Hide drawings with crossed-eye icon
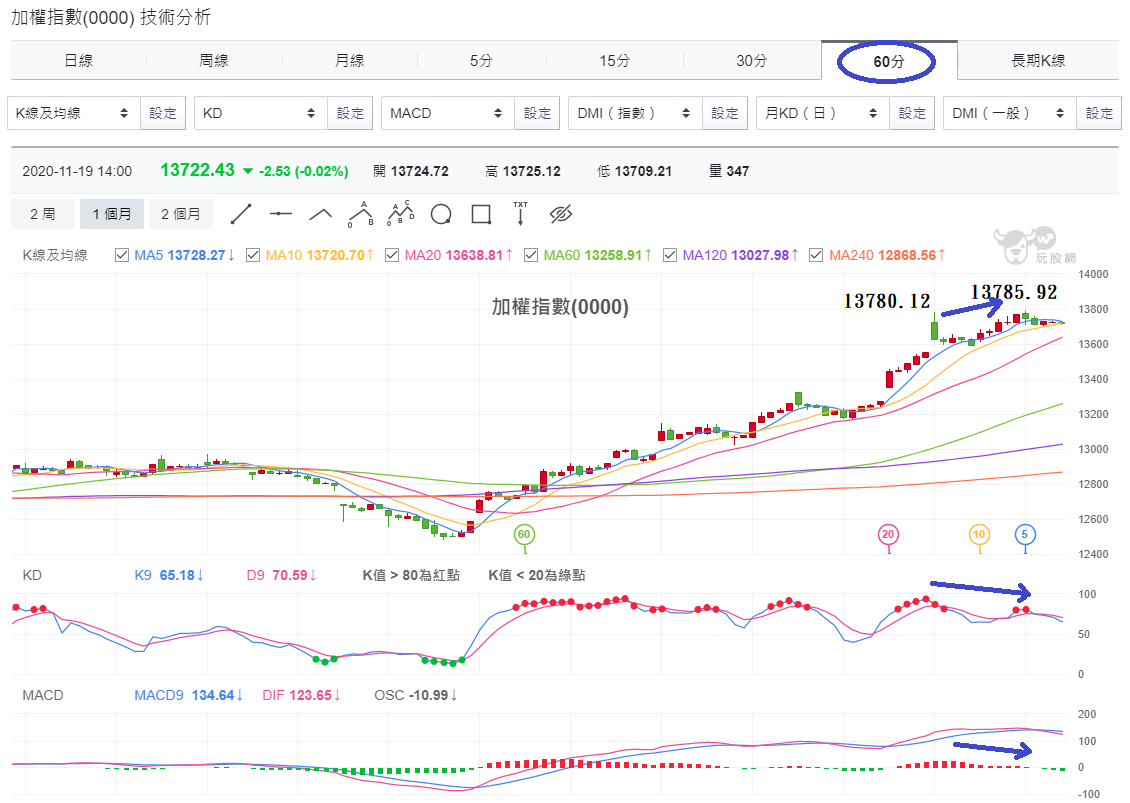 pyautogui.click(x=561, y=214)
